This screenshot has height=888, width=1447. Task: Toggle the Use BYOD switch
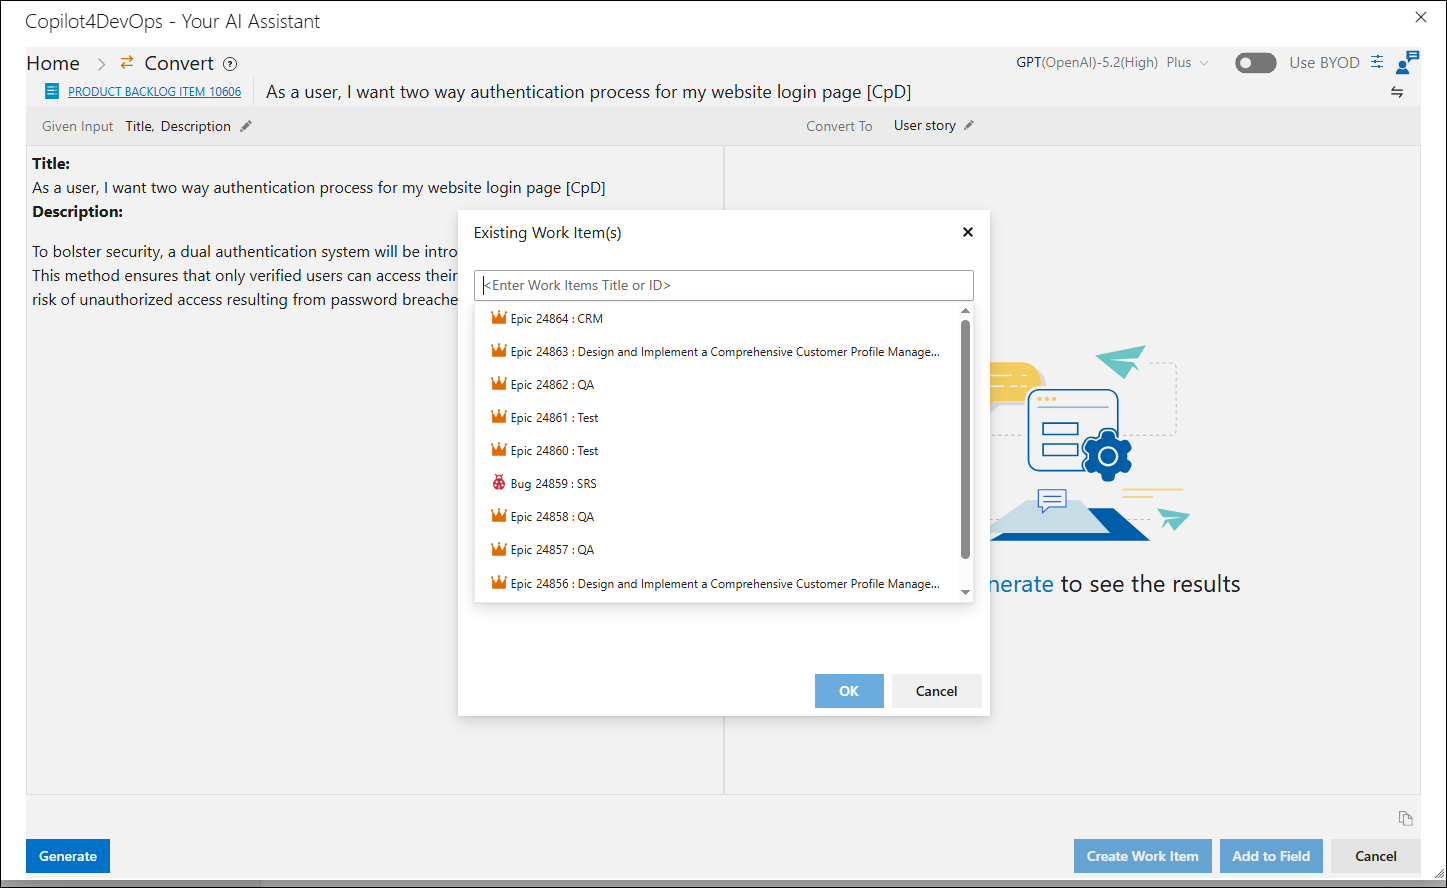tap(1255, 63)
